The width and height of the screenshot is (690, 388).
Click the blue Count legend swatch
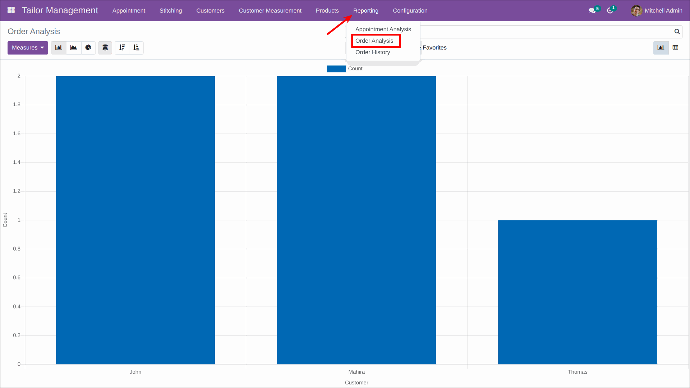[336, 69]
